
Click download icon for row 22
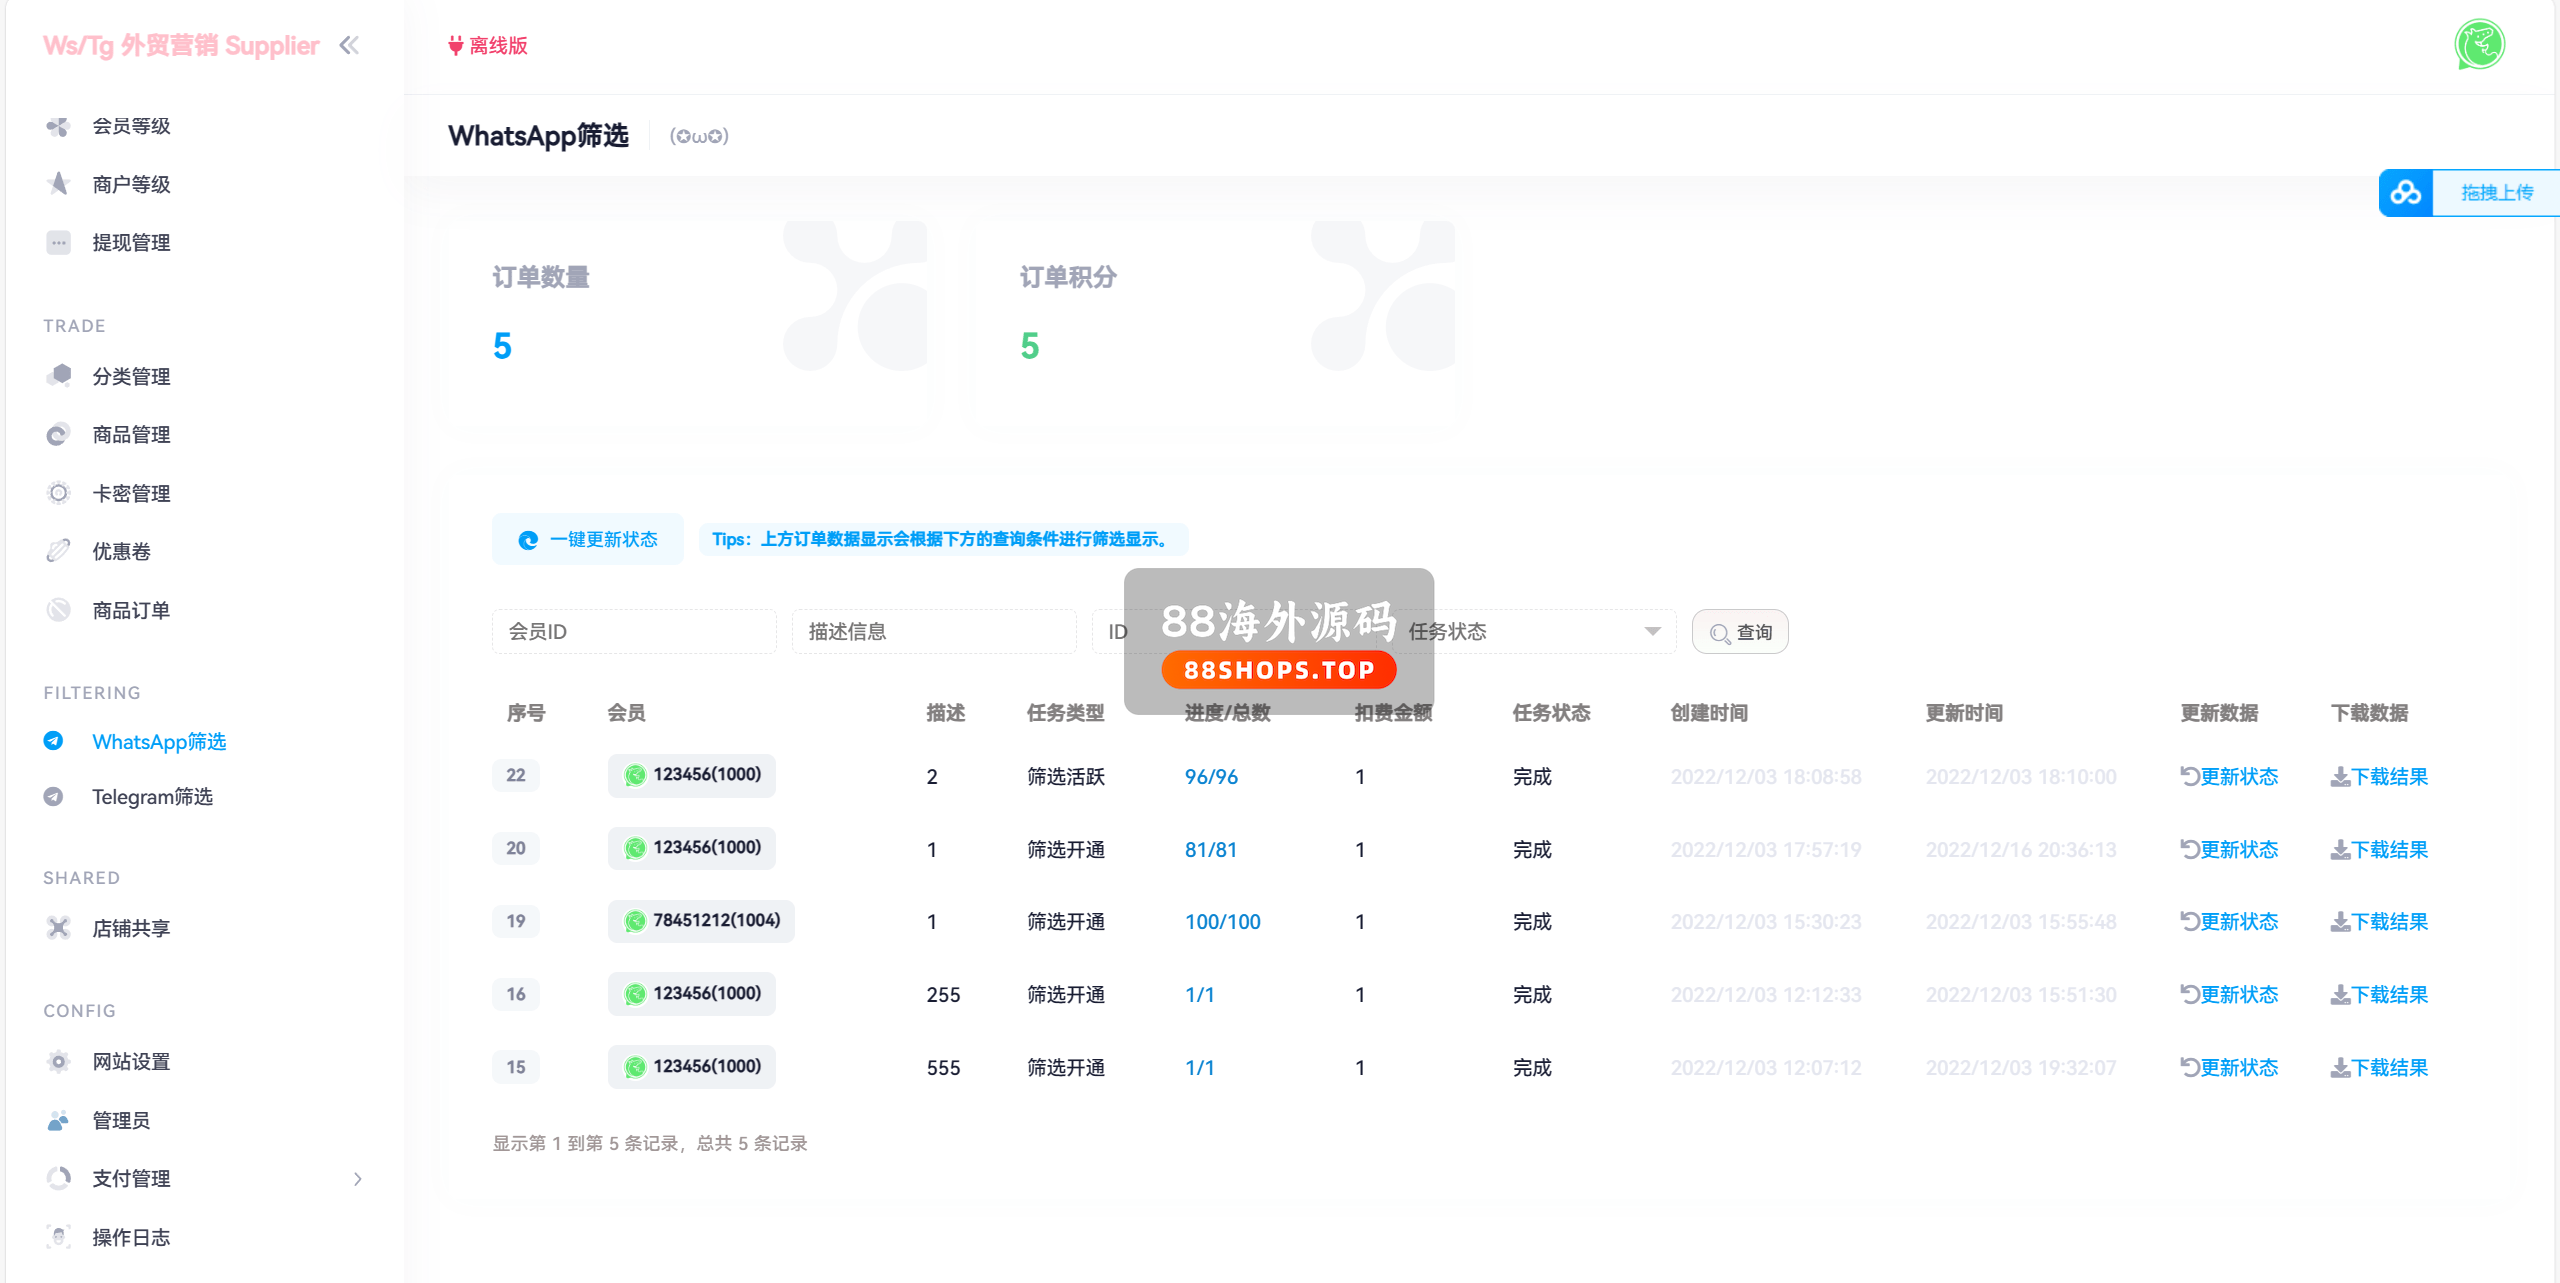[x=2340, y=777]
